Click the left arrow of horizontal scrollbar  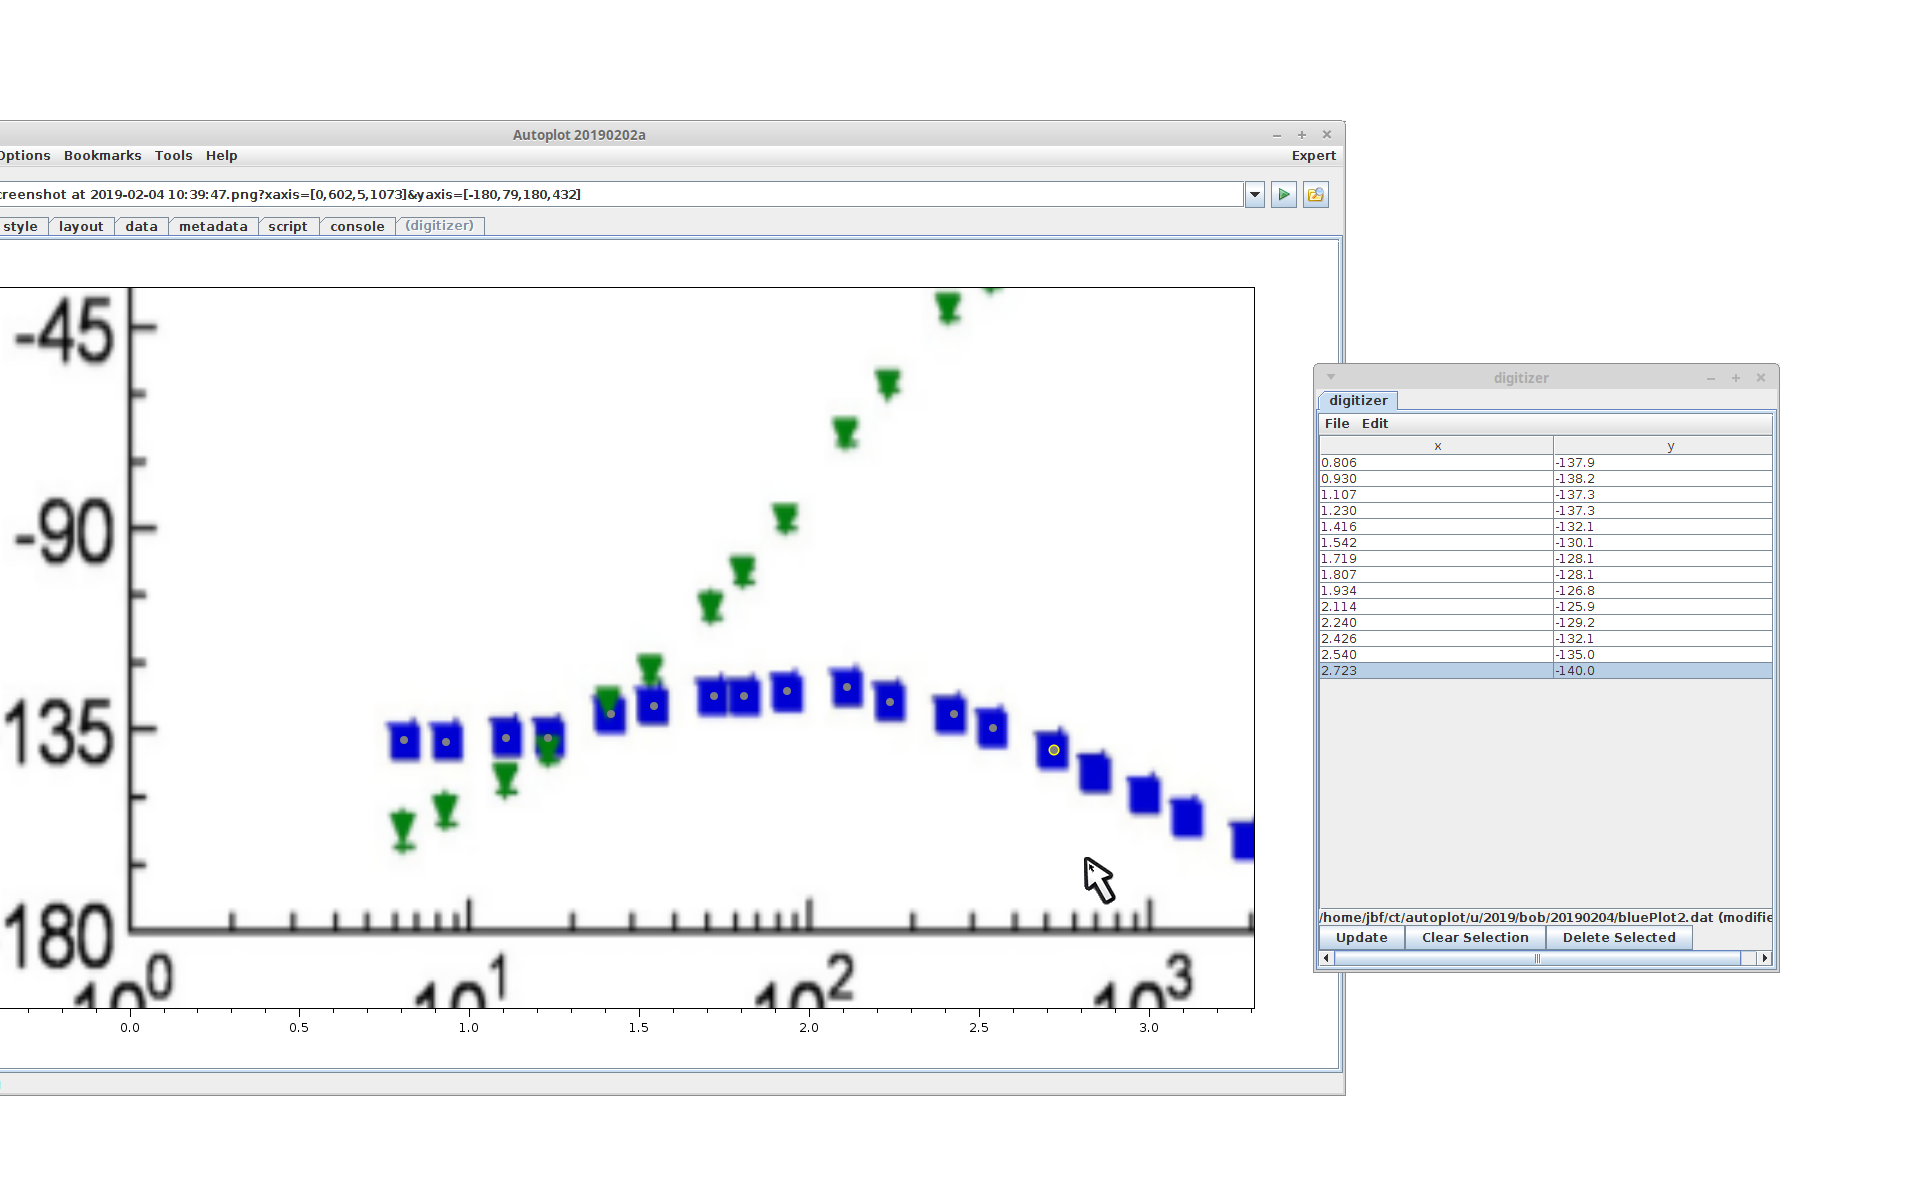[x=1327, y=958]
